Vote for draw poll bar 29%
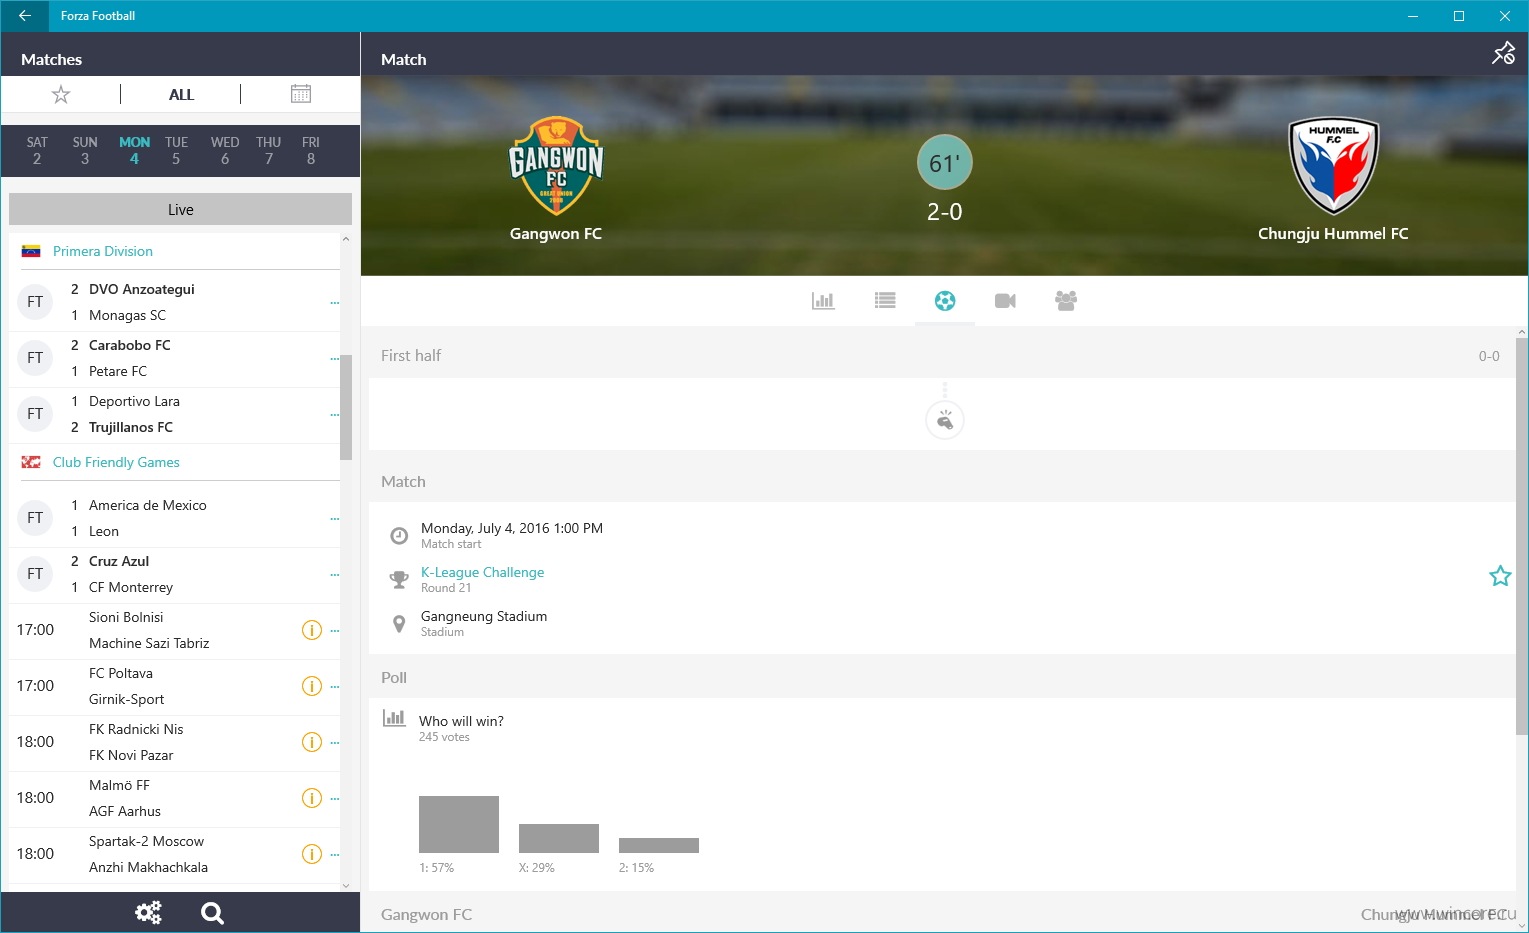Viewport: 1529px width, 933px height. (x=559, y=838)
